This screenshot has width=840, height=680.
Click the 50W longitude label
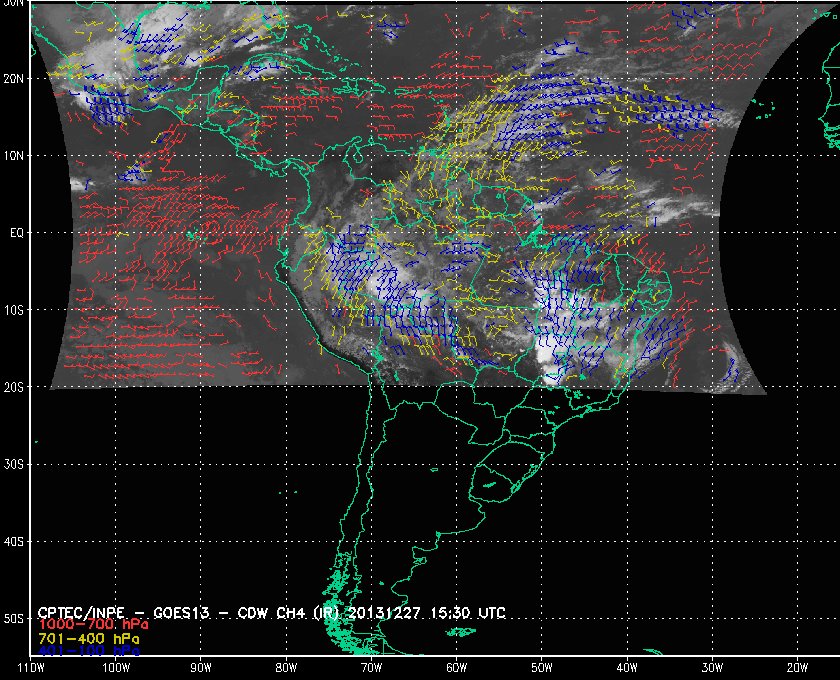[x=542, y=668]
